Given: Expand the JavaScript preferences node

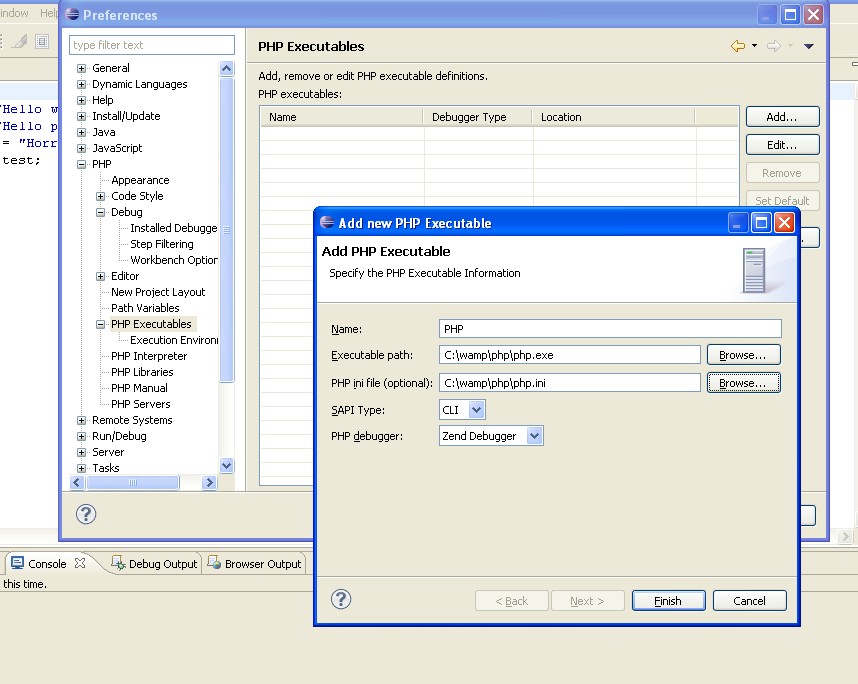Looking at the screenshot, I should pos(82,148).
